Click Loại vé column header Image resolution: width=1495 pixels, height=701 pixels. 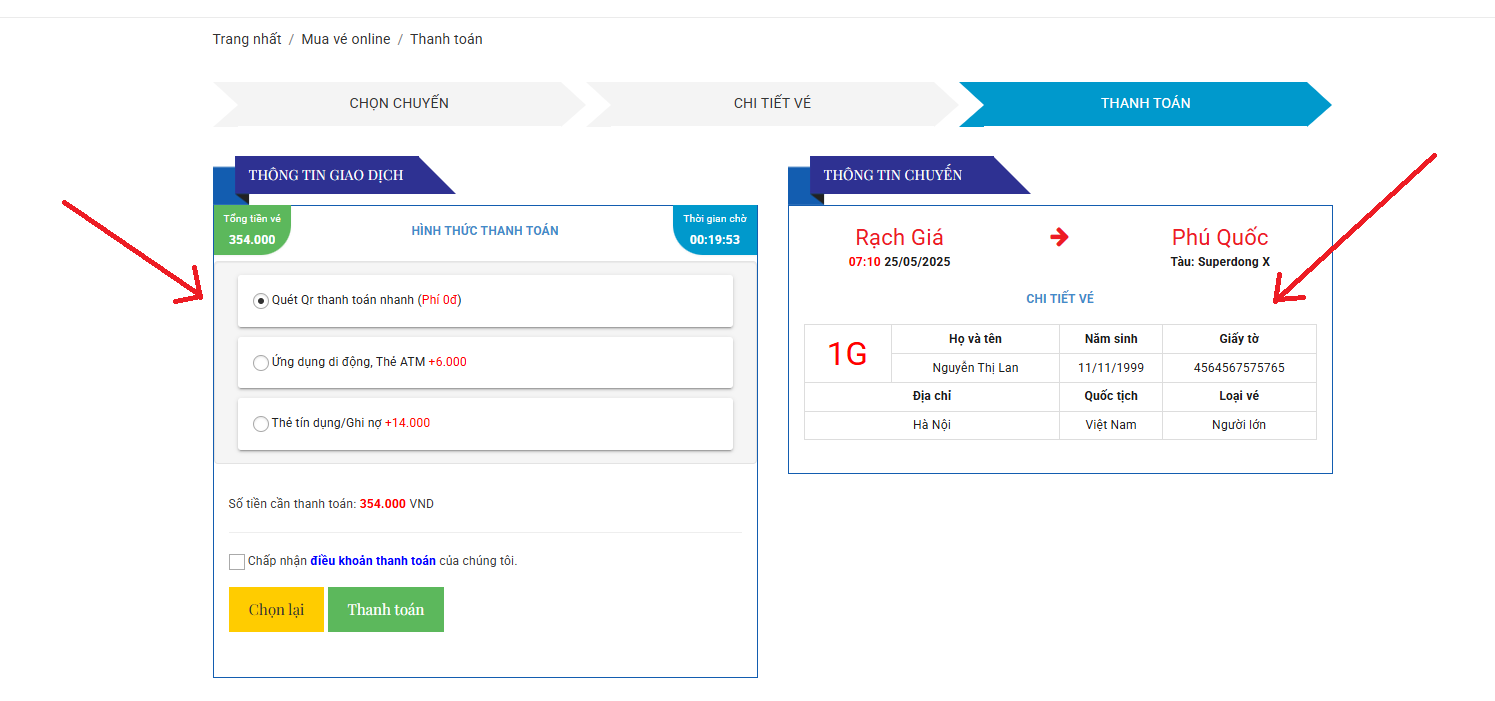click(x=1239, y=396)
